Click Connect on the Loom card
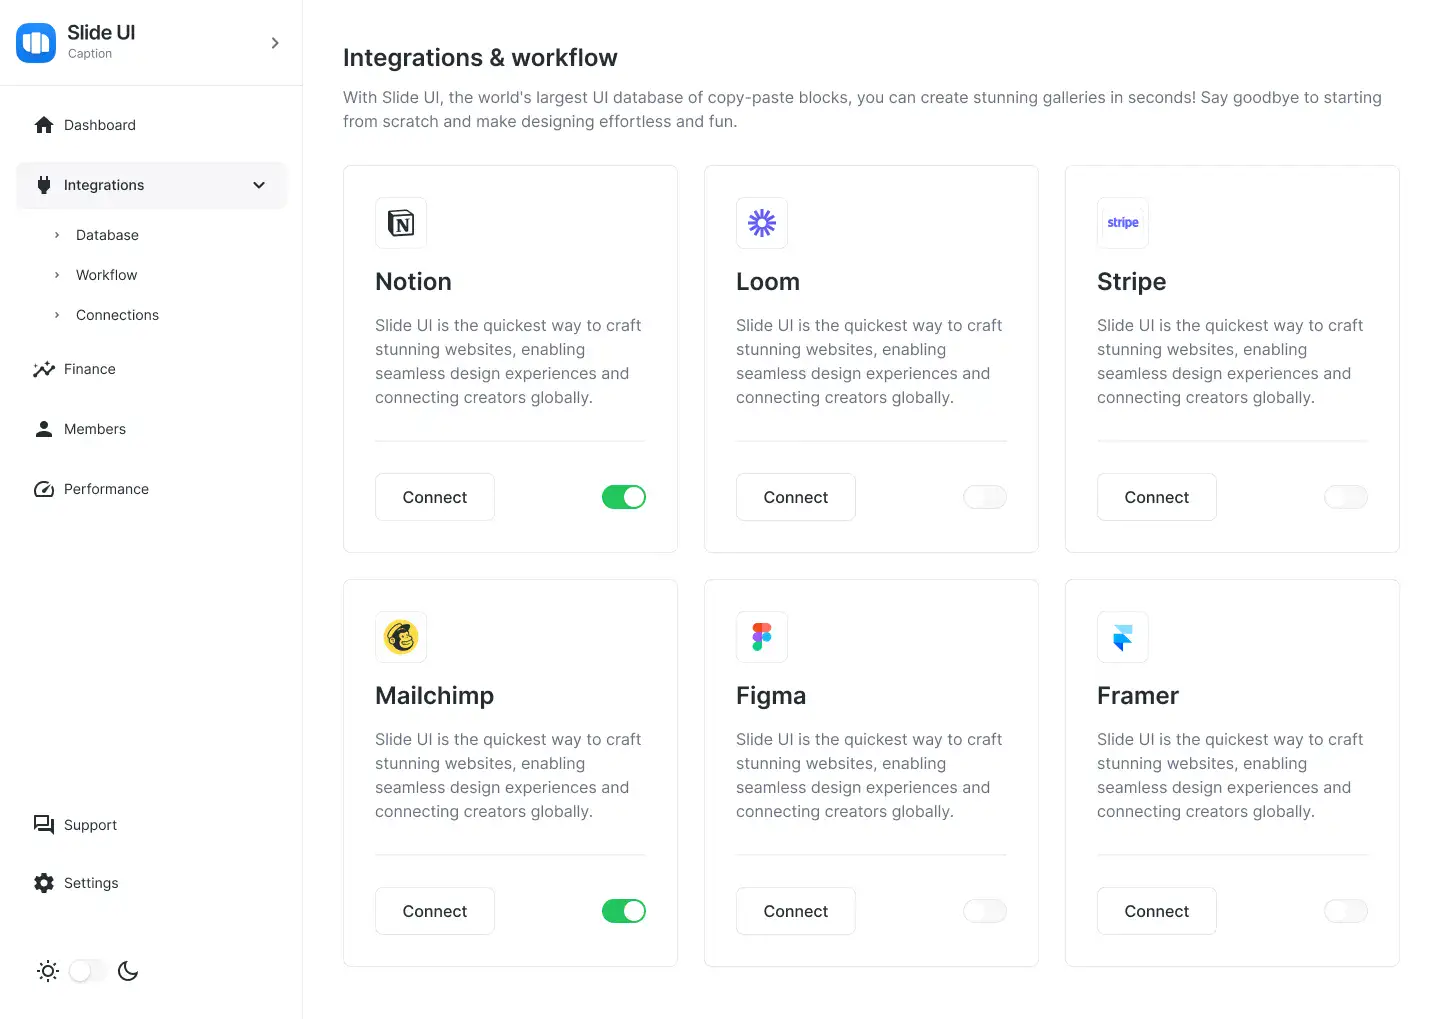Screen dimensions: 1440x1019 click(796, 497)
